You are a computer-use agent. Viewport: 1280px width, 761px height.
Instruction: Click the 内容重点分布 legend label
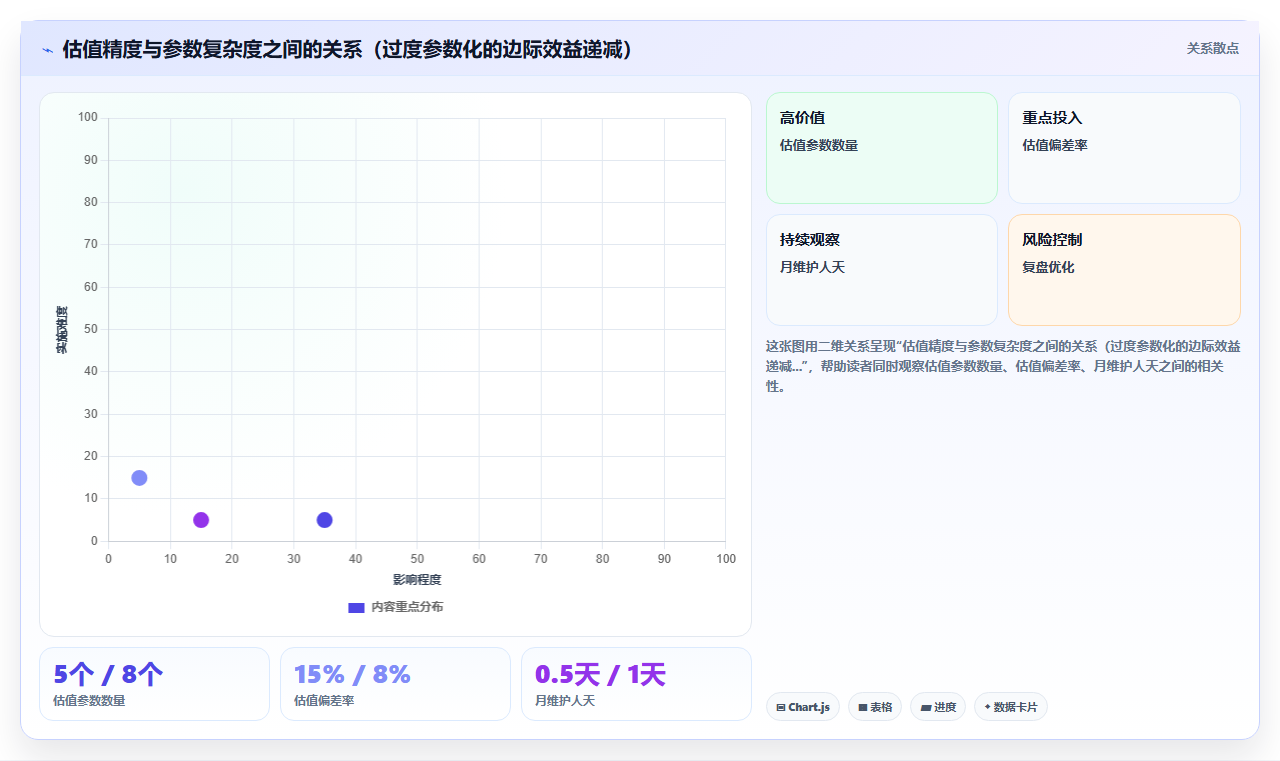tap(407, 607)
